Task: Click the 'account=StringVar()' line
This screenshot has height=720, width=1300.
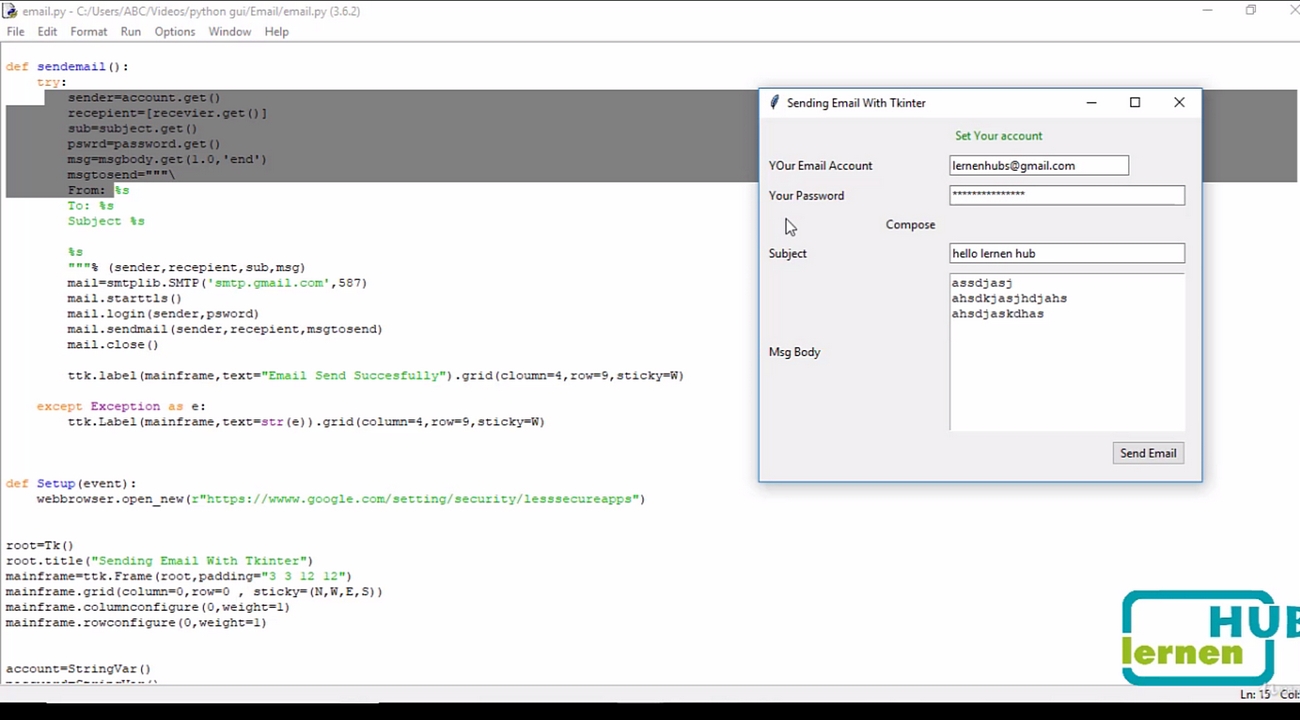Action: (78, 669)
